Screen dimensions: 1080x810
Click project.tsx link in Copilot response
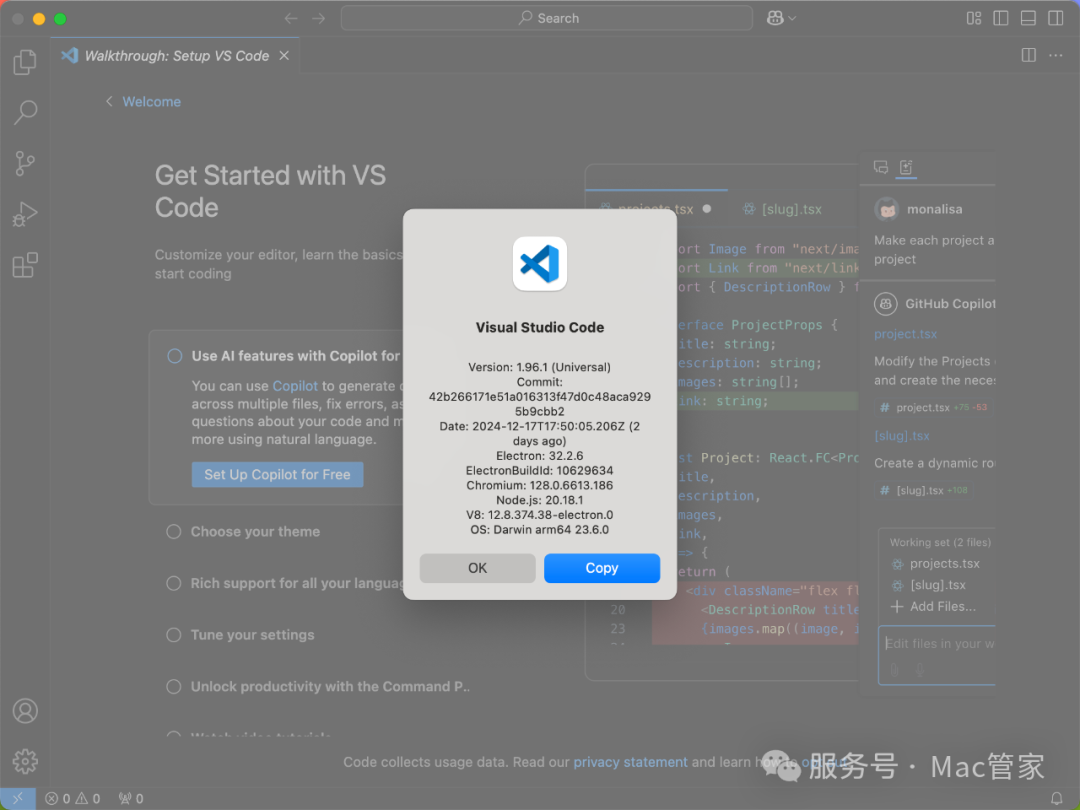[x=905, y=334]
